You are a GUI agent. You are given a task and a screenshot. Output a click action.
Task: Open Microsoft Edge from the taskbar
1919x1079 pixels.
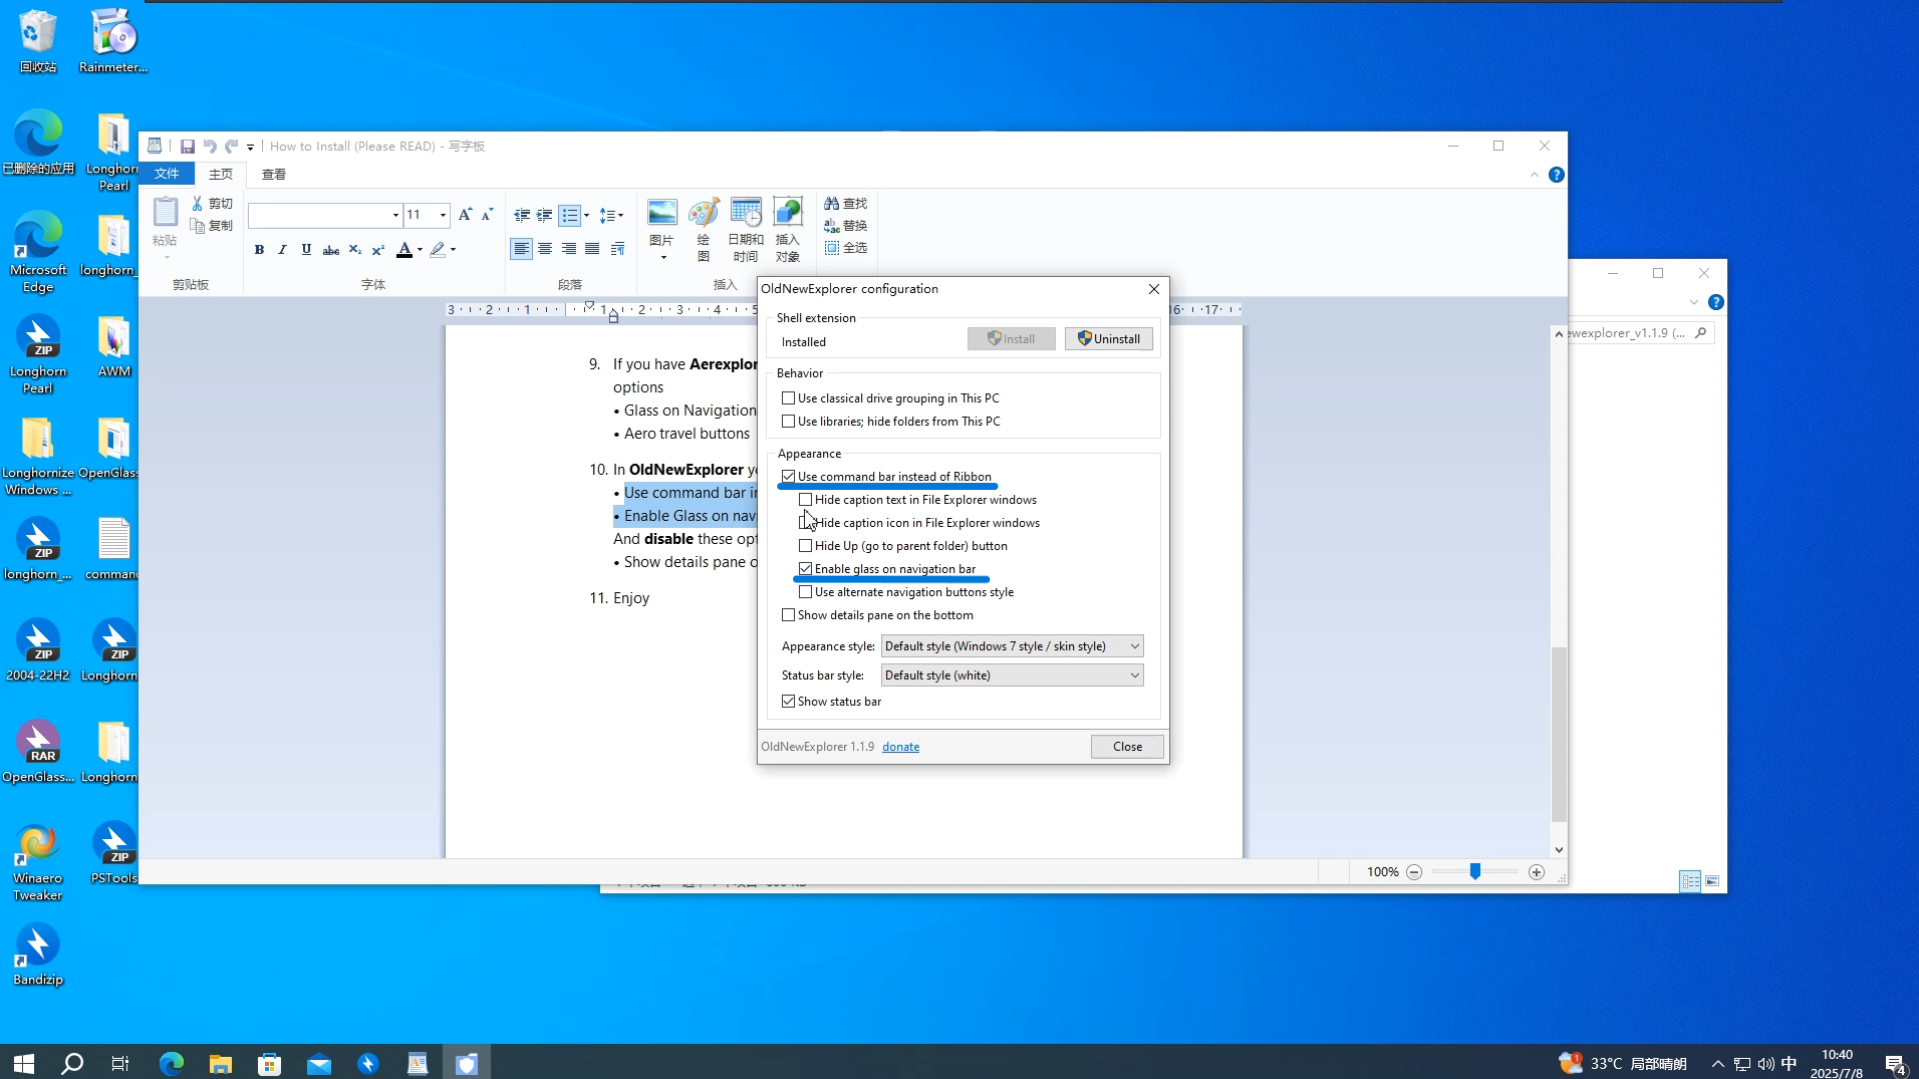[172, 1063]
